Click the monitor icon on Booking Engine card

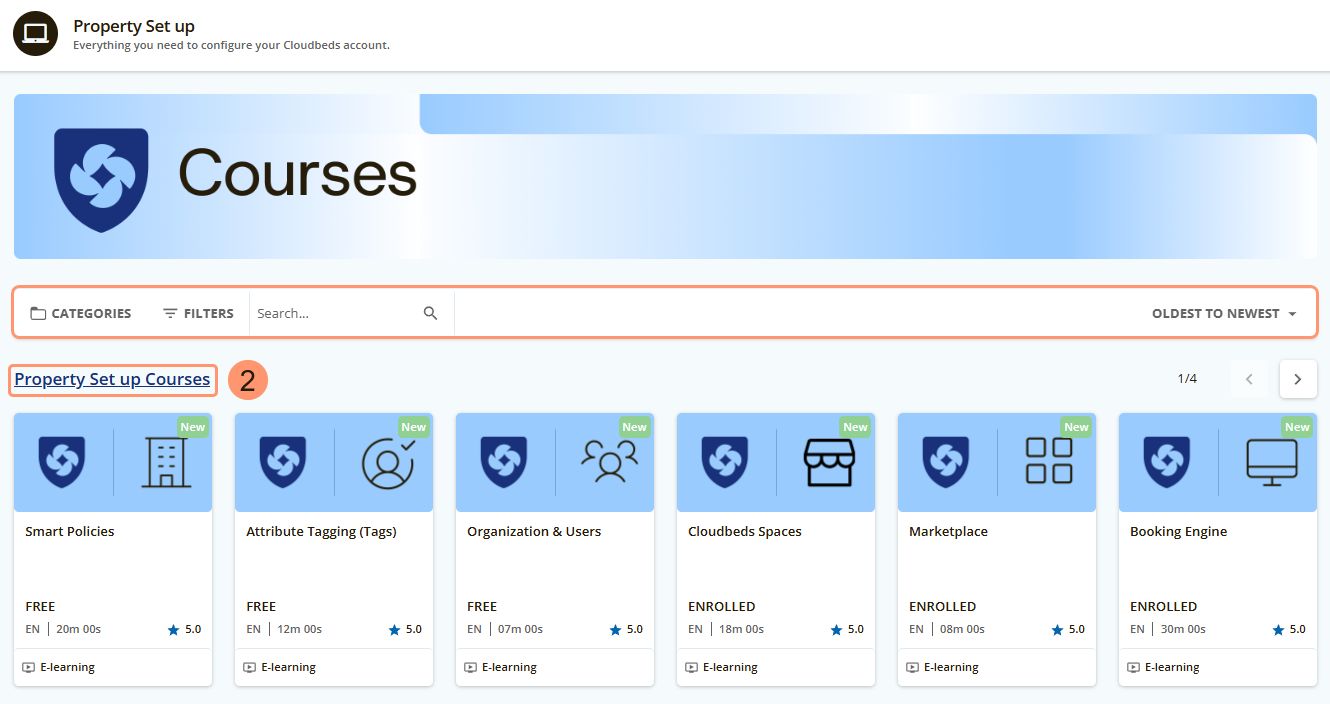point(1271,461)
